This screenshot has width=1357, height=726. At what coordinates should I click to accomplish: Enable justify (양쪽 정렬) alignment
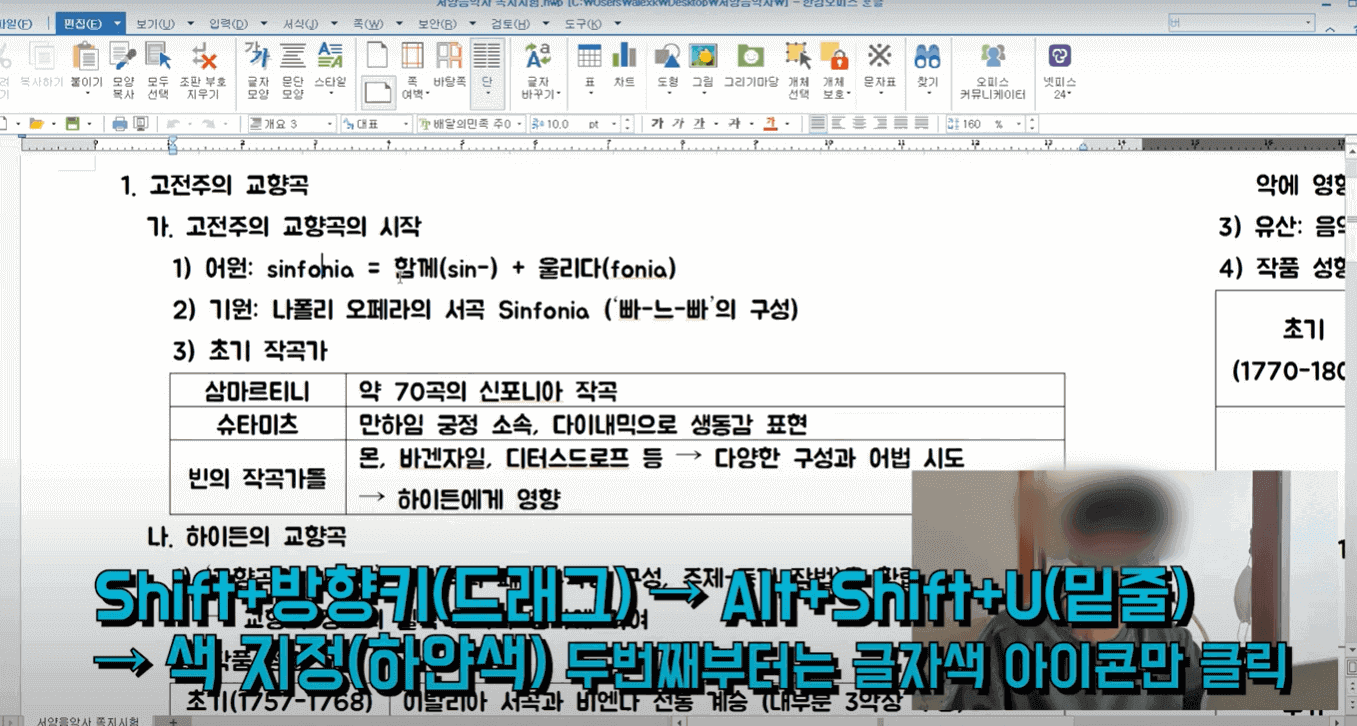[818, 124]
